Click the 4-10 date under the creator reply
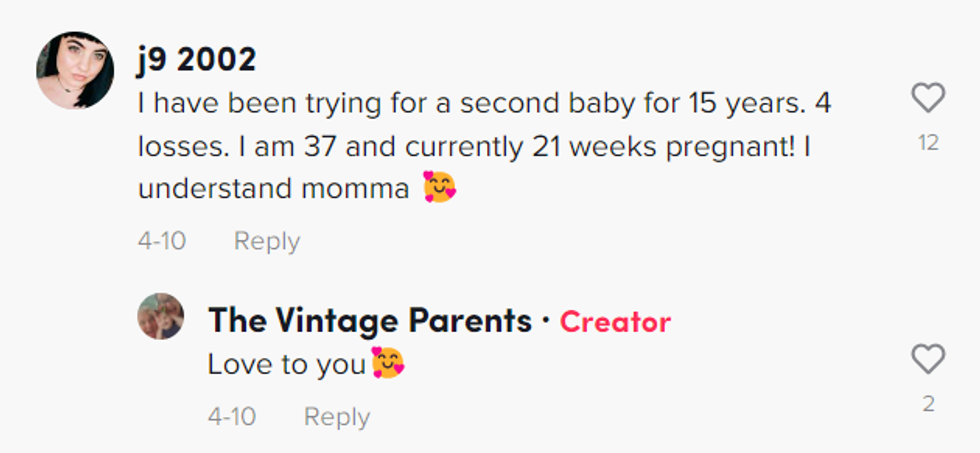980x453 pixels. coord(232,417)
